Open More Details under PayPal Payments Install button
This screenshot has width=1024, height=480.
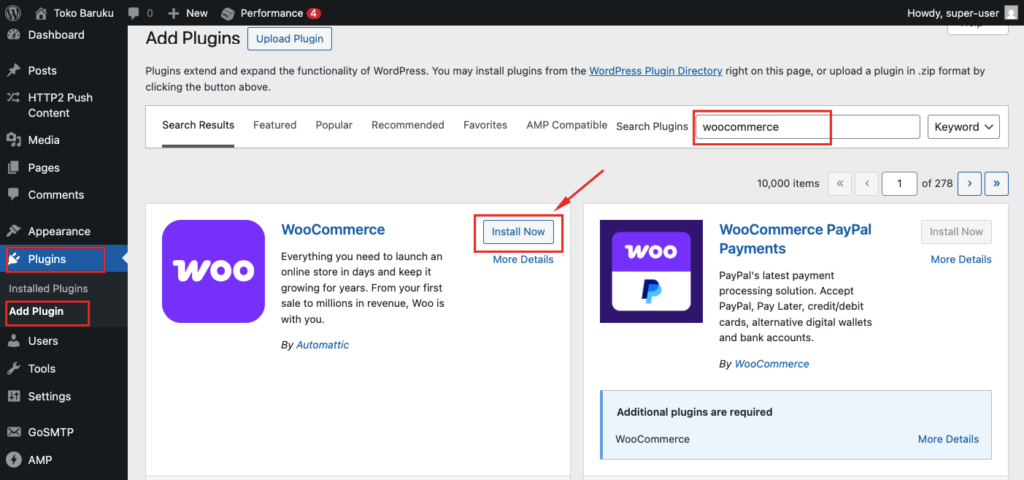pos(961,259)
